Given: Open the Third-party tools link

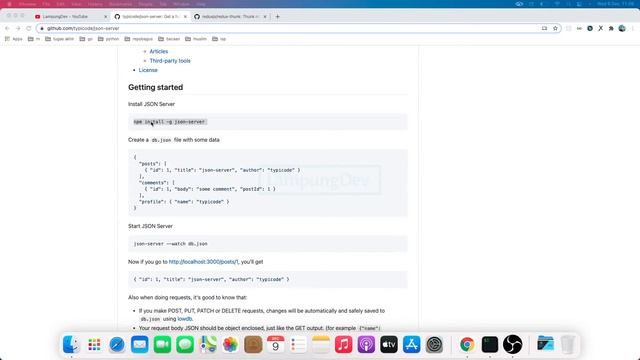Looking at the screenshot, I should pos(170,61).
